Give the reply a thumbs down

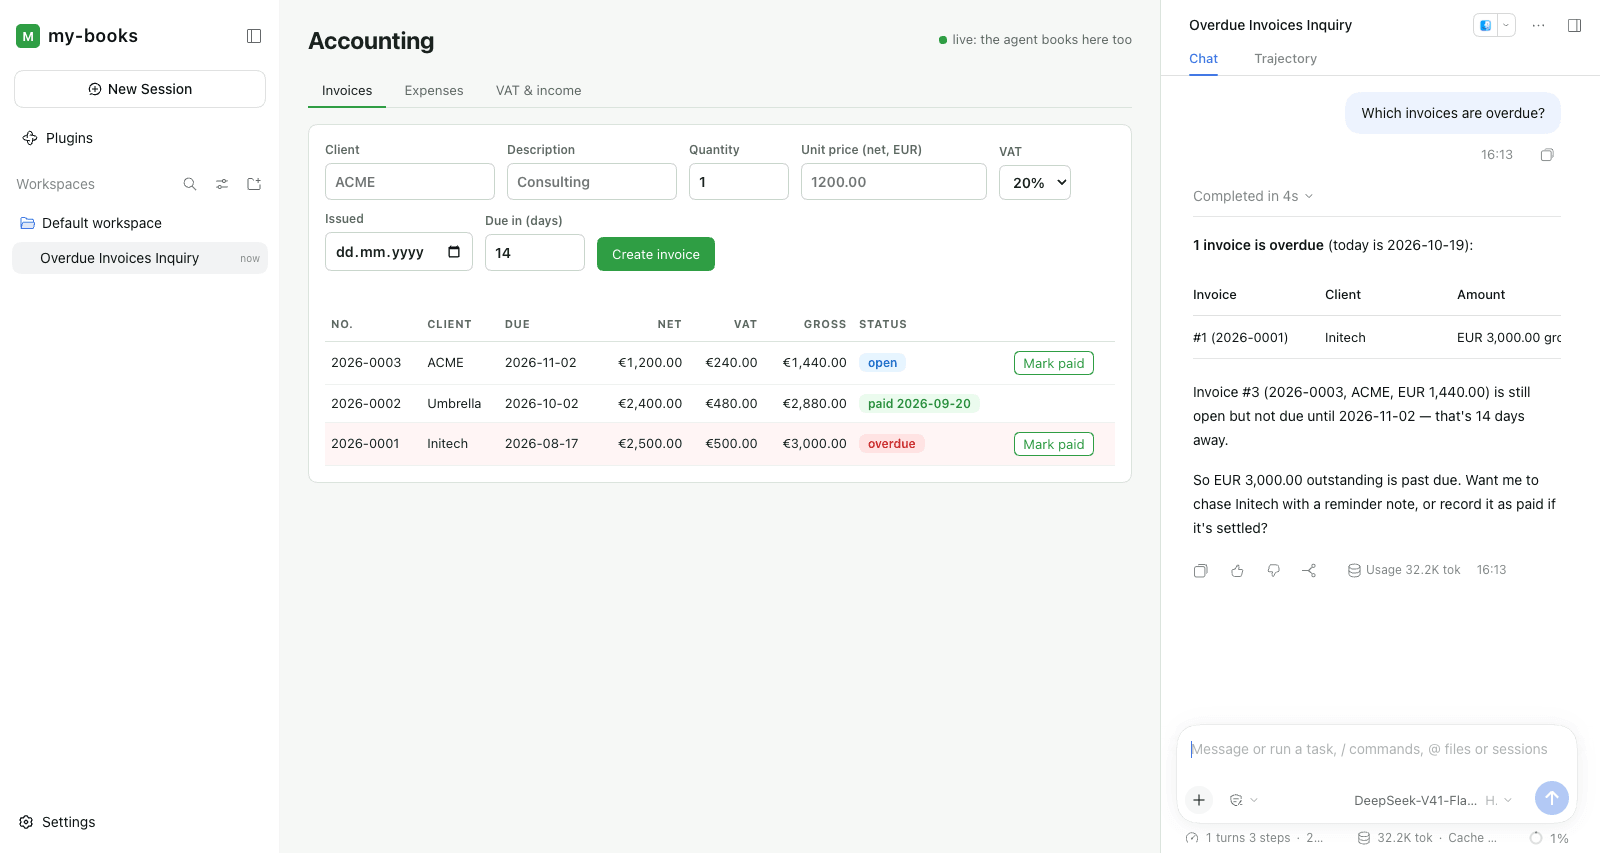tap(1273, 570)
